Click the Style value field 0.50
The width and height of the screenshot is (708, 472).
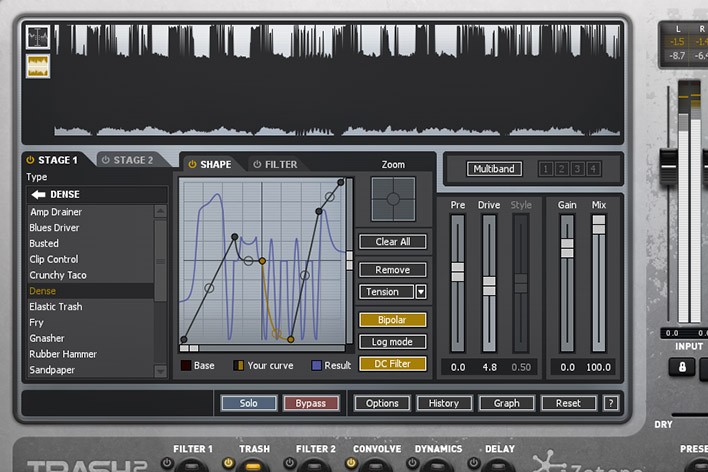point(521,367)
